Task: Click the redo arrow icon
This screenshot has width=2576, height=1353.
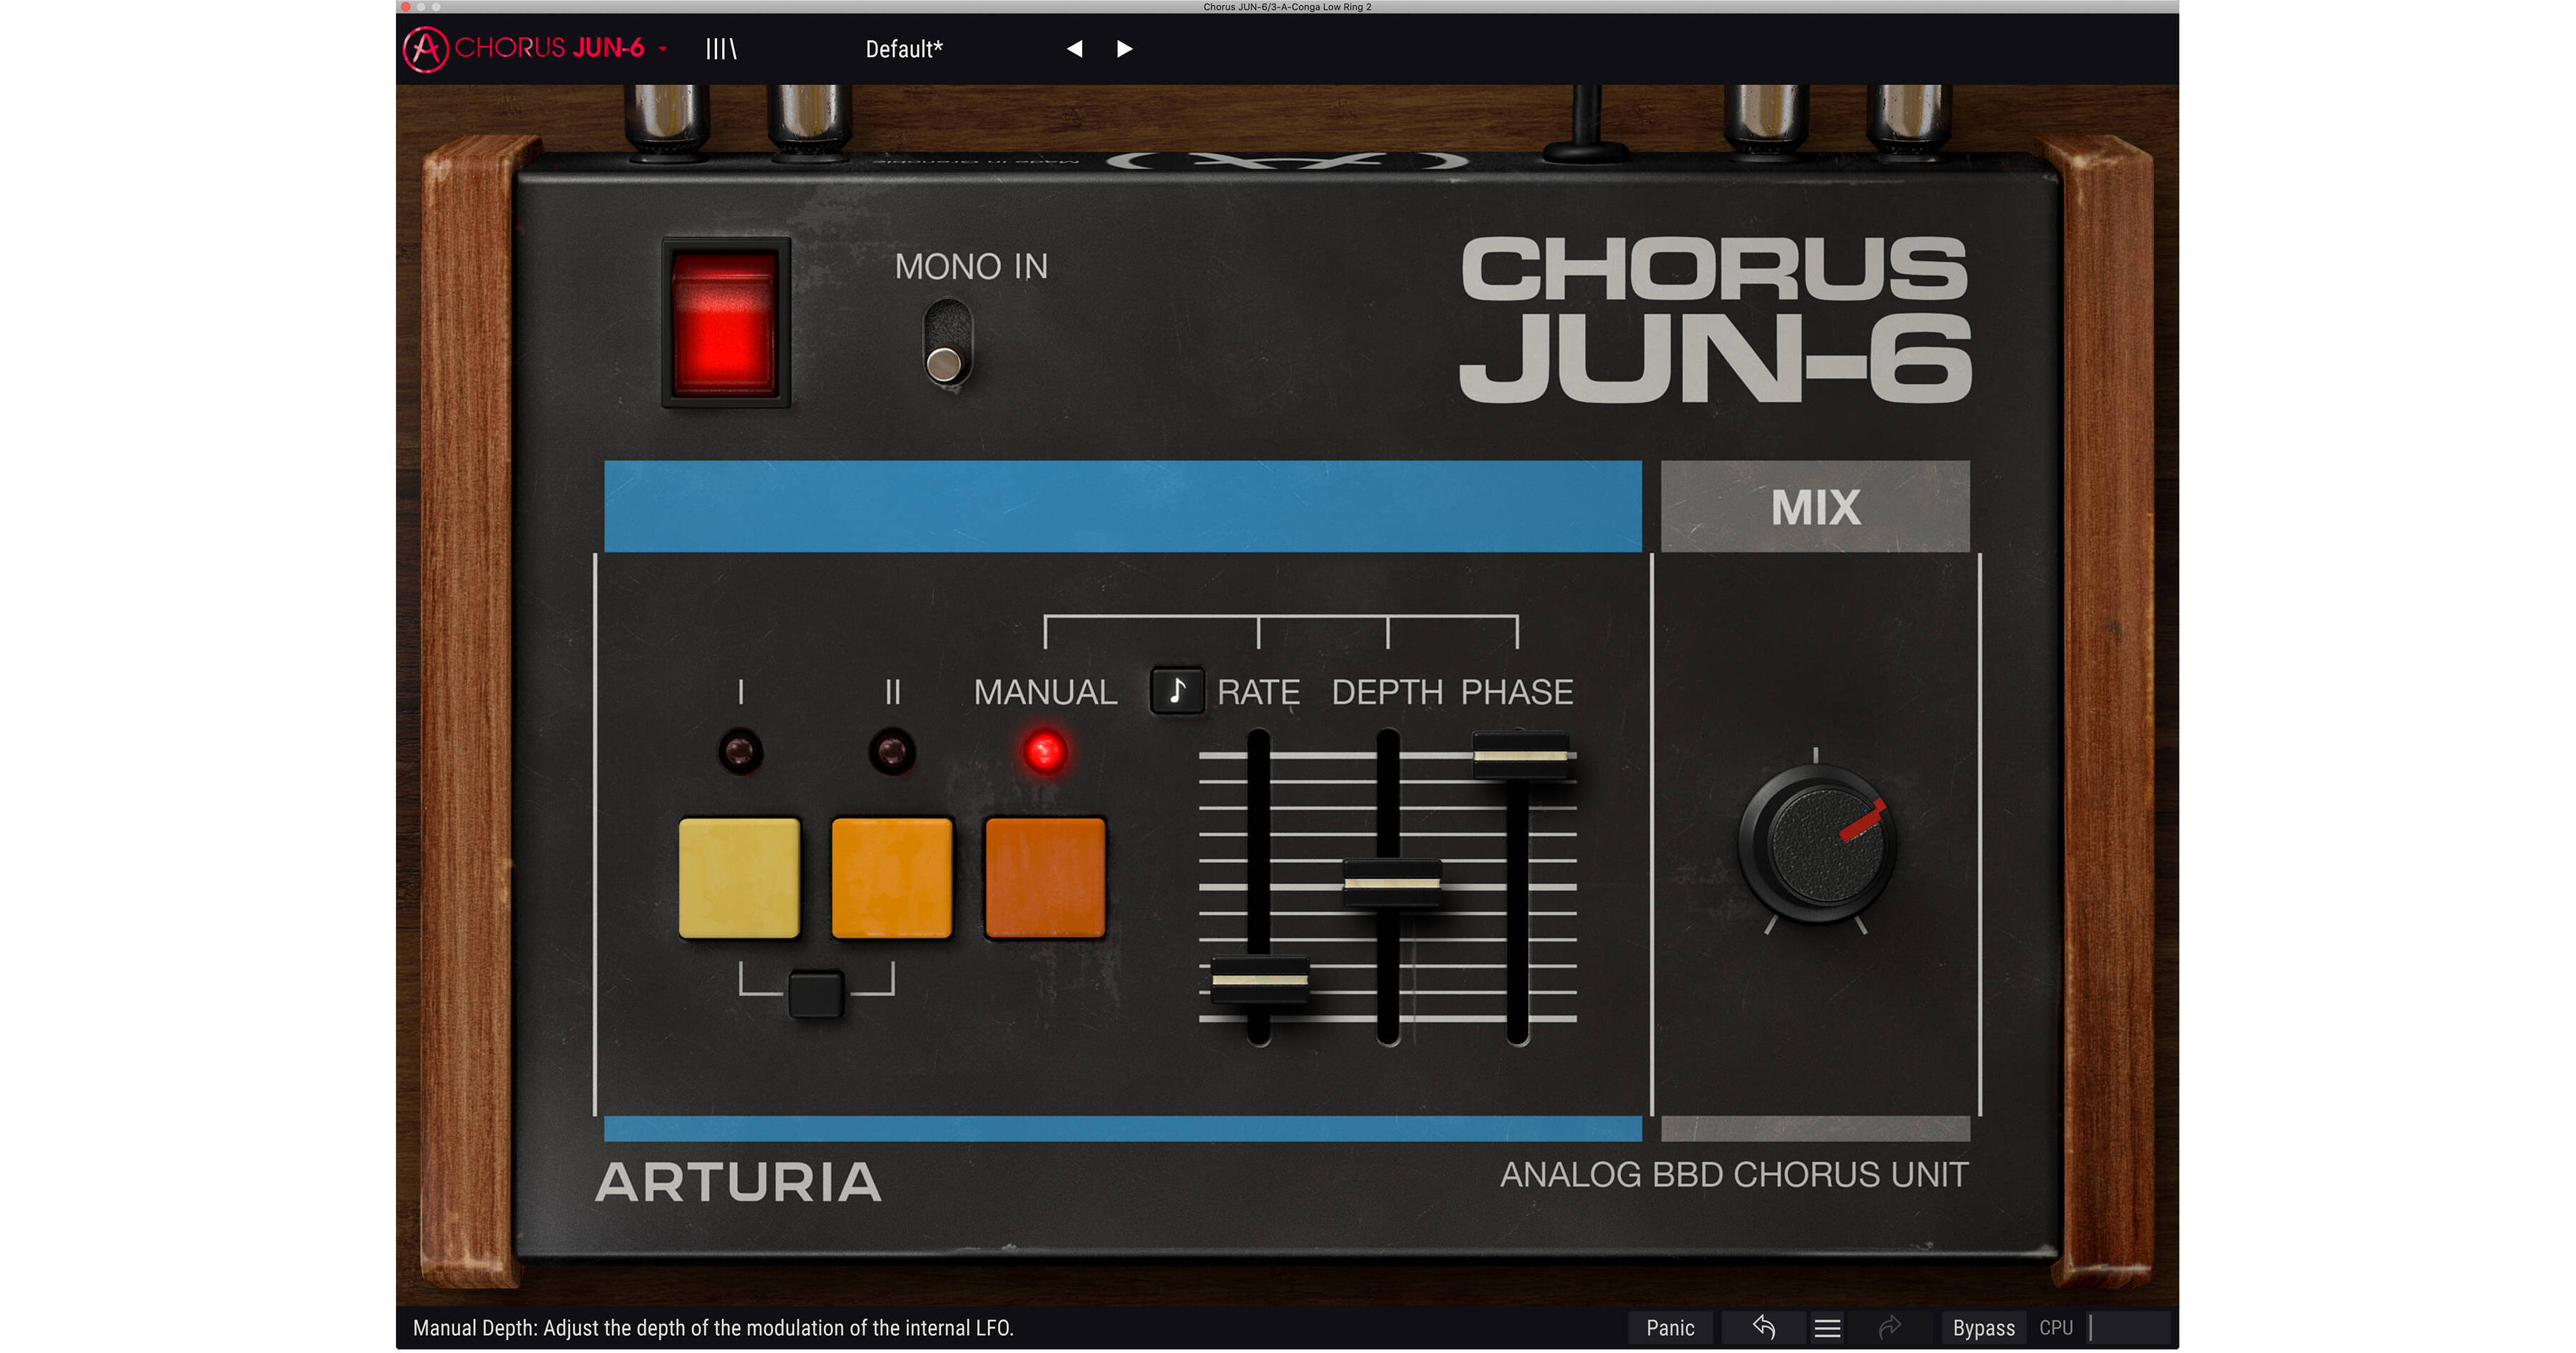Action: pos(1892,1327)
